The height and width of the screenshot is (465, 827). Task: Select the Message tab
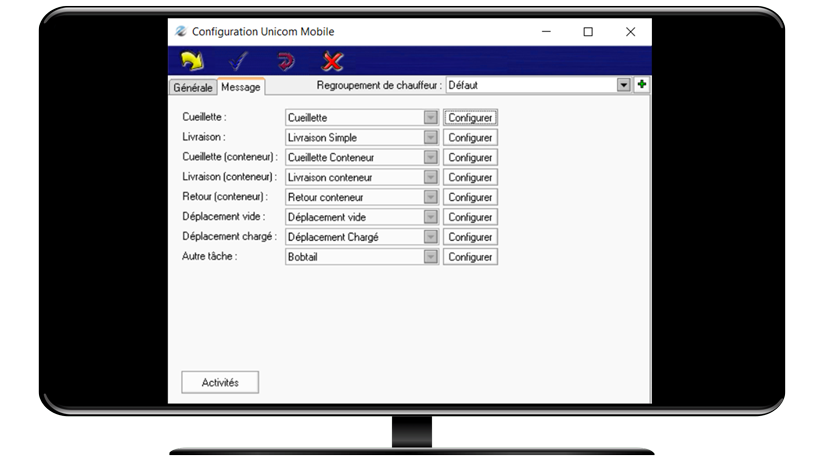241,87
